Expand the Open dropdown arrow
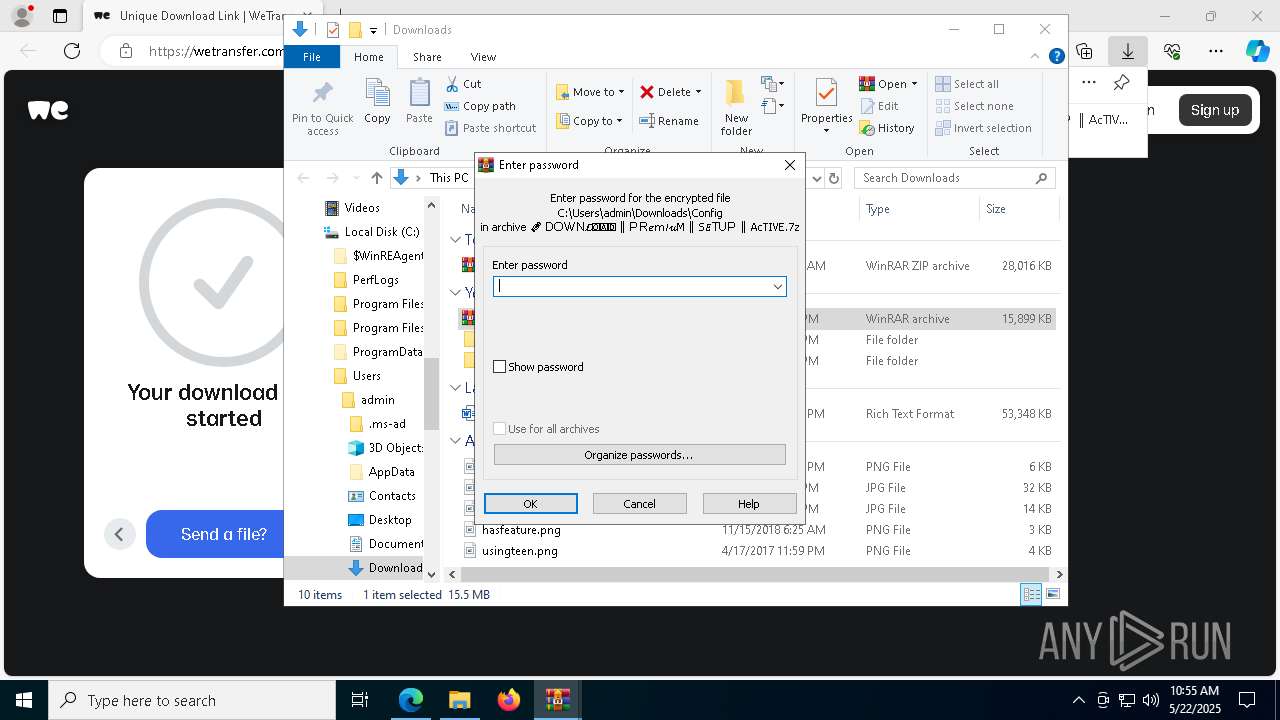 coord(914,84)
